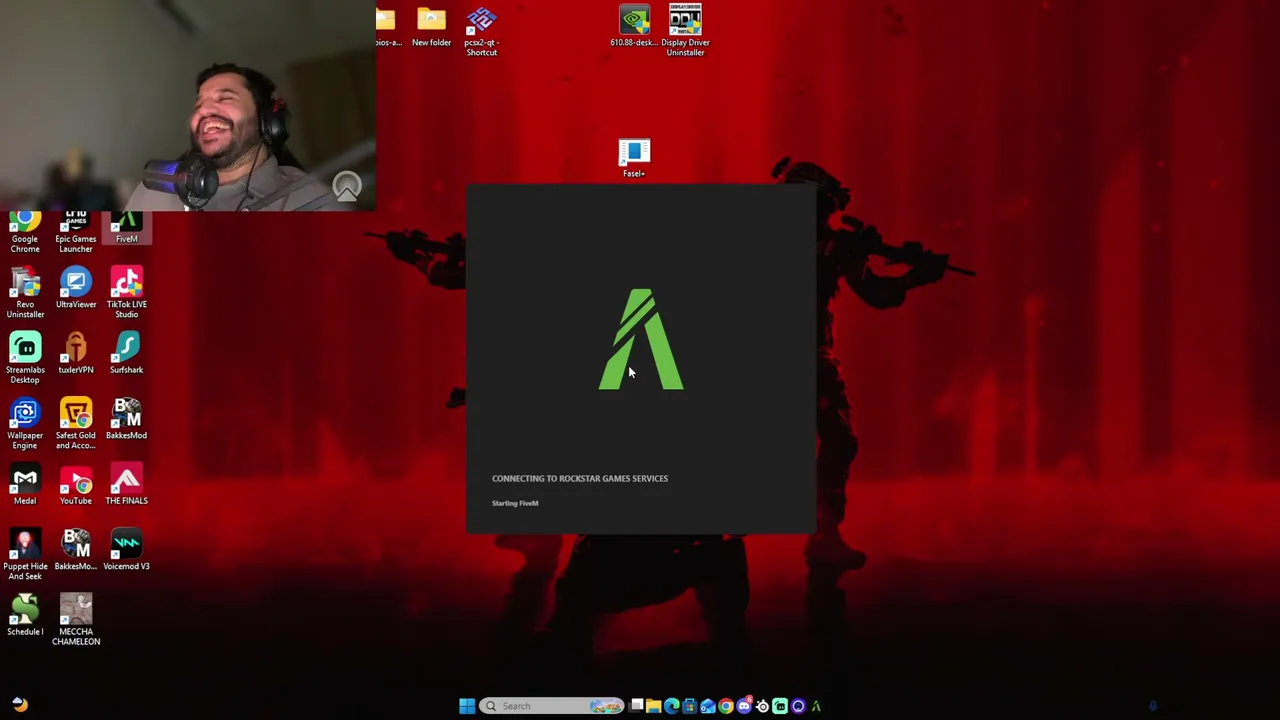1280x720 pixels.
Task: Open Microsoft Store from the taskbar
Action: [689, 706]
